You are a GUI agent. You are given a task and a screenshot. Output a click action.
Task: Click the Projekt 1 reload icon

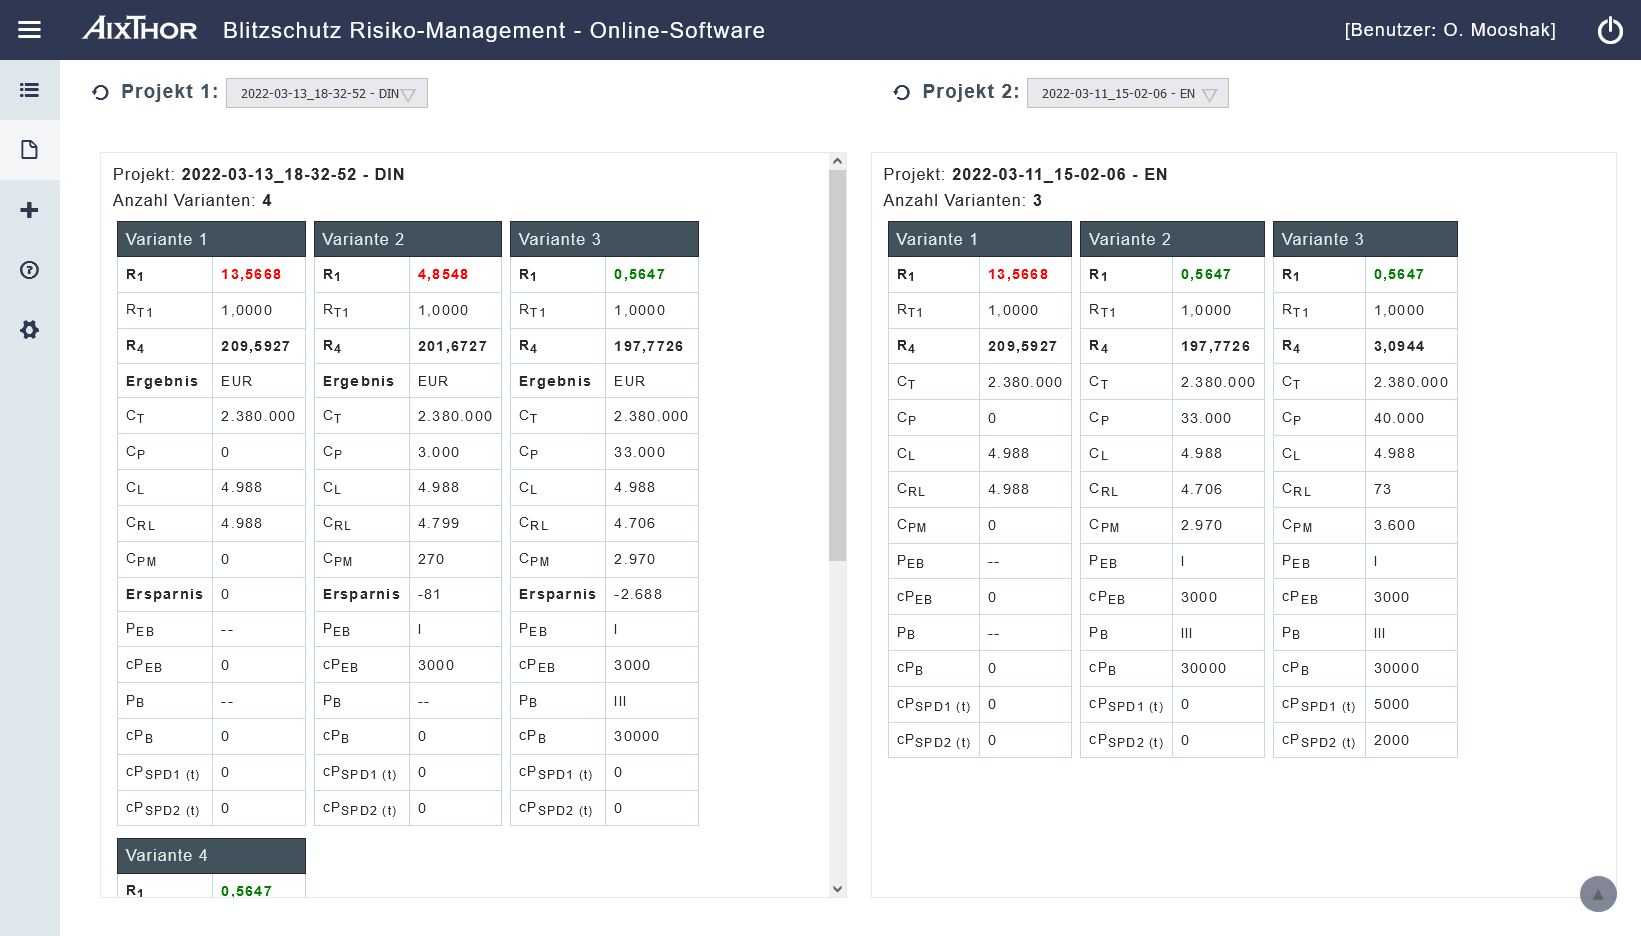[x=100, y=93]
